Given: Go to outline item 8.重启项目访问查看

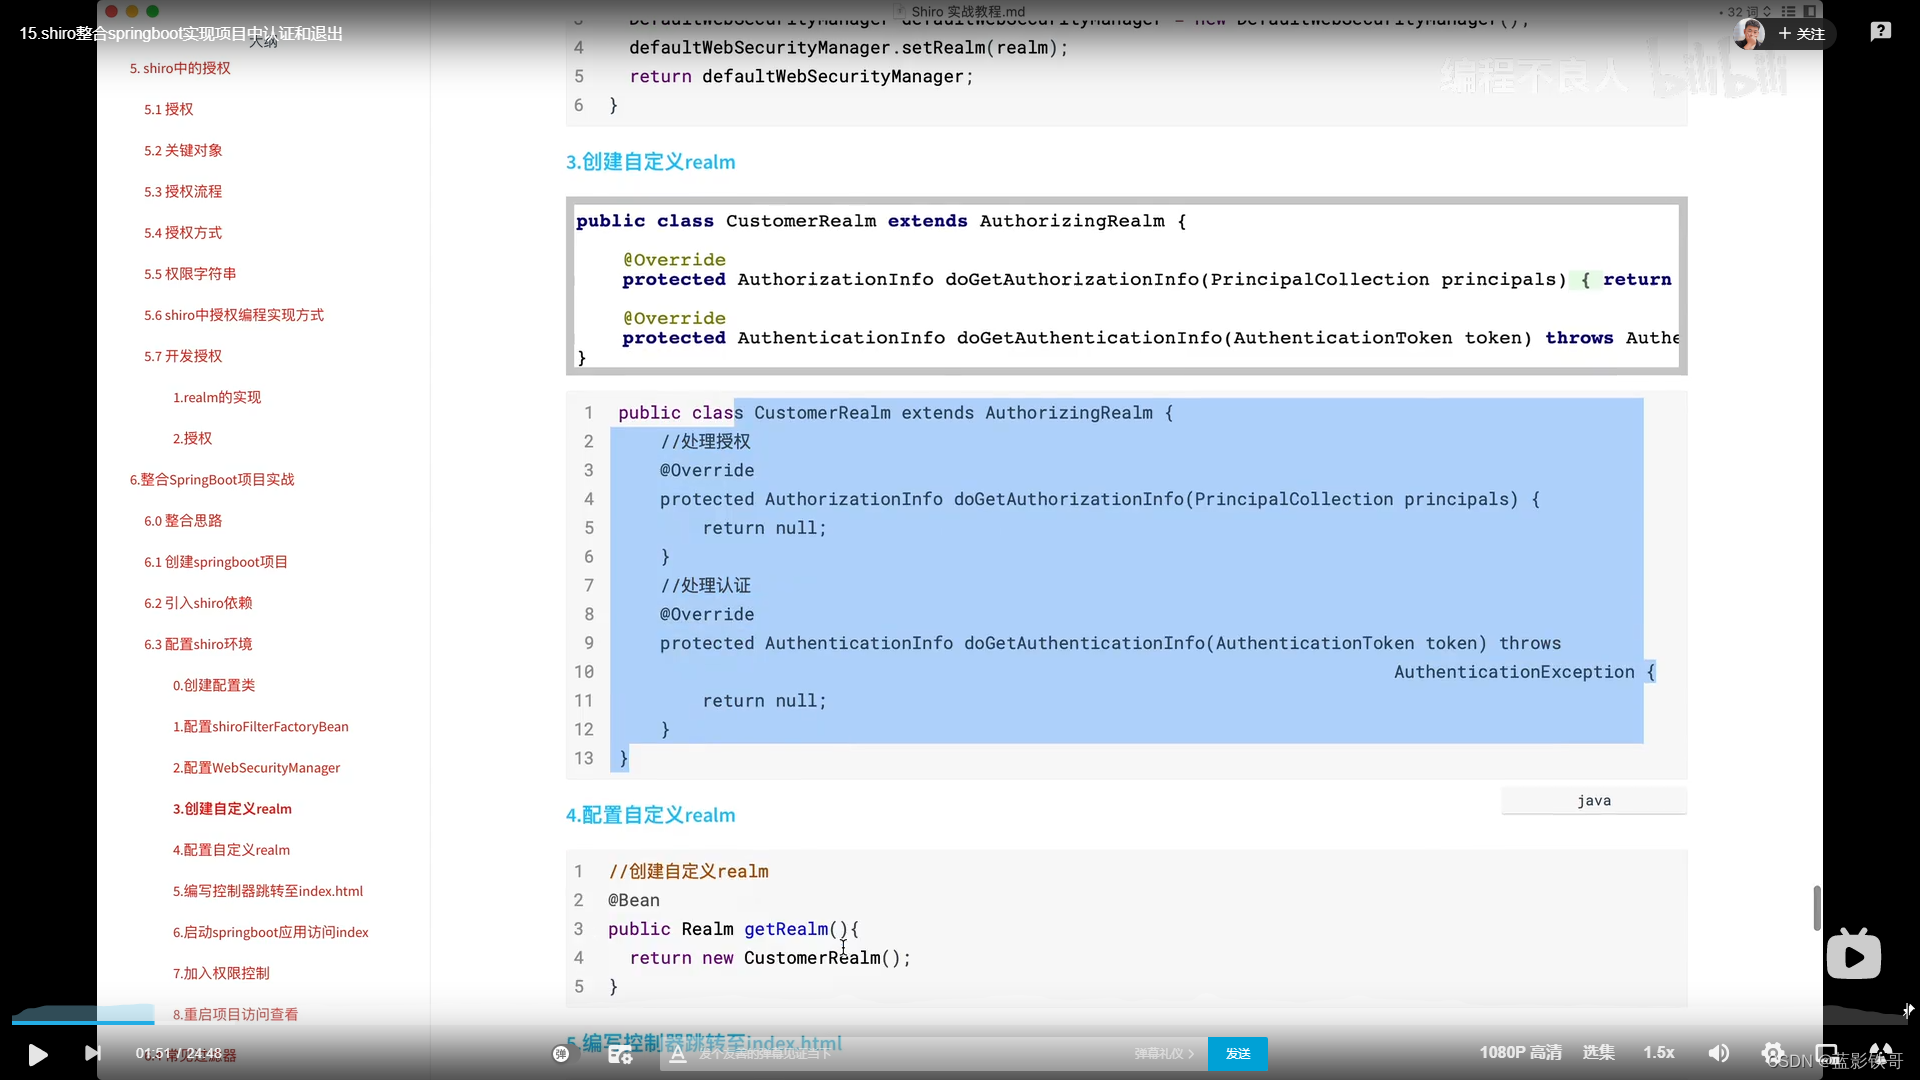Looking at the screenshot, I should click(235, 1014).
